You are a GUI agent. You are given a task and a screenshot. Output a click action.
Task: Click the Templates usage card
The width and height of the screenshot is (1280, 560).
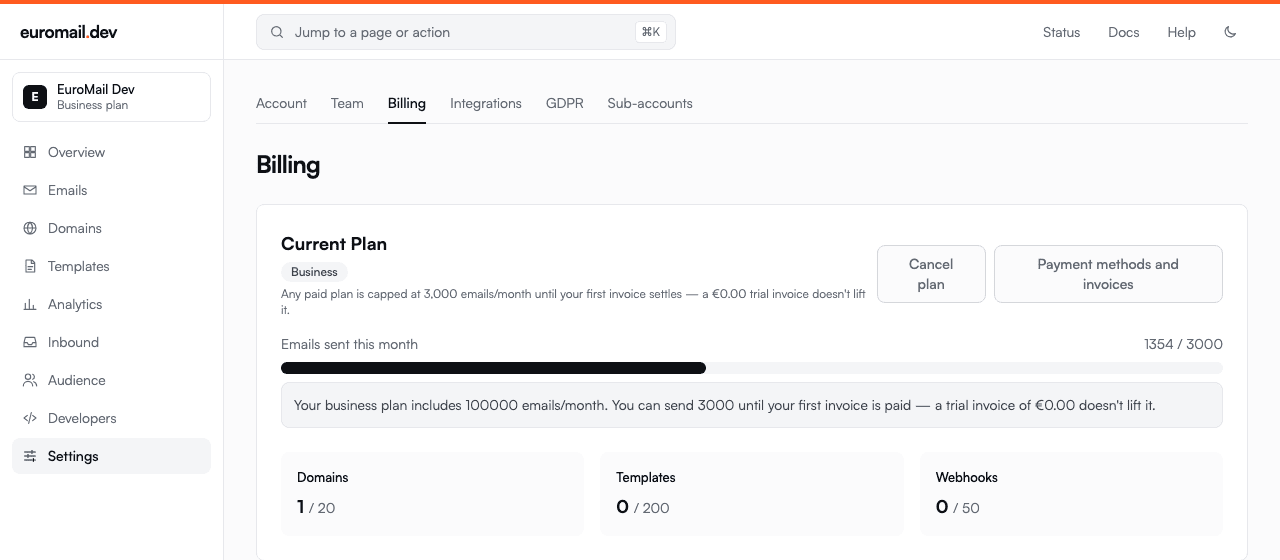pos(752,493)
